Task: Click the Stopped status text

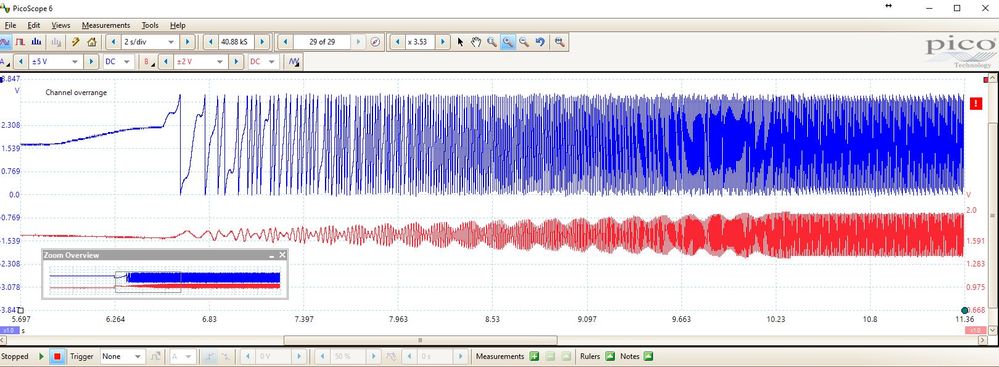Action: coord(15,357)
